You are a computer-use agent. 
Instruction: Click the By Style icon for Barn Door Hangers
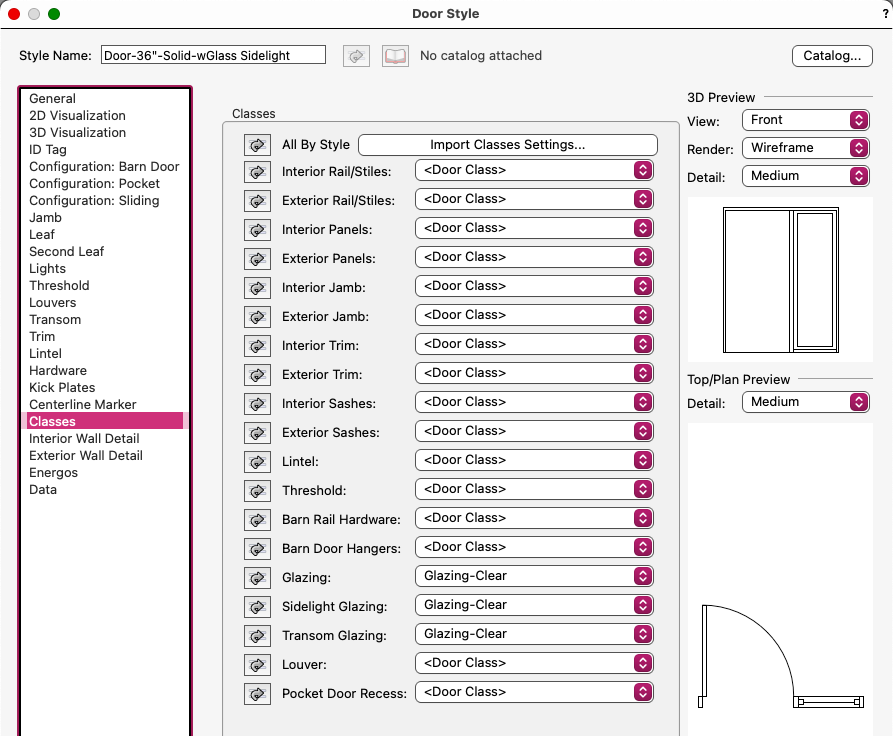258,548
